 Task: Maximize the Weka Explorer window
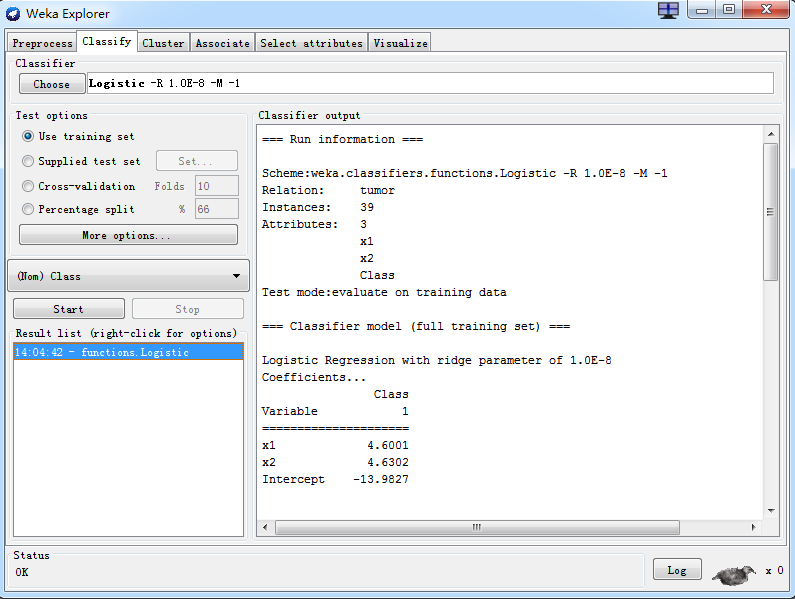pos(729,10)
